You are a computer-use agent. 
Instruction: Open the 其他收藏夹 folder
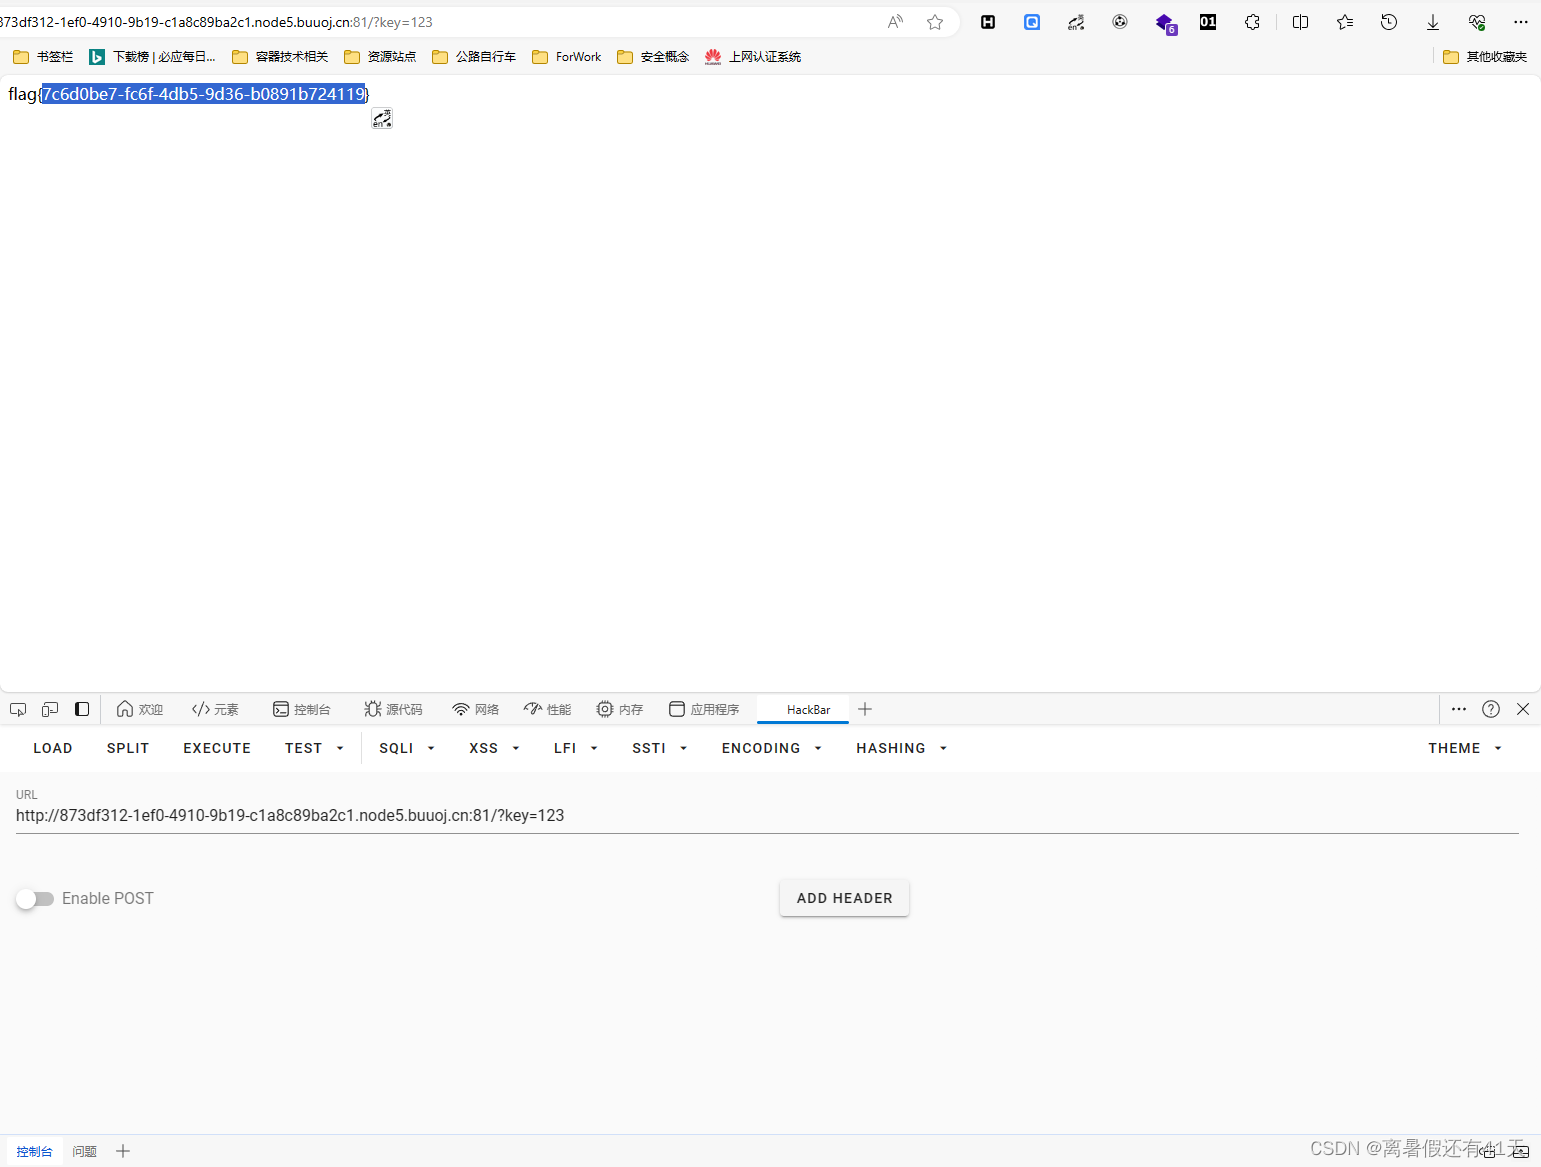(x=1485, y=57)
